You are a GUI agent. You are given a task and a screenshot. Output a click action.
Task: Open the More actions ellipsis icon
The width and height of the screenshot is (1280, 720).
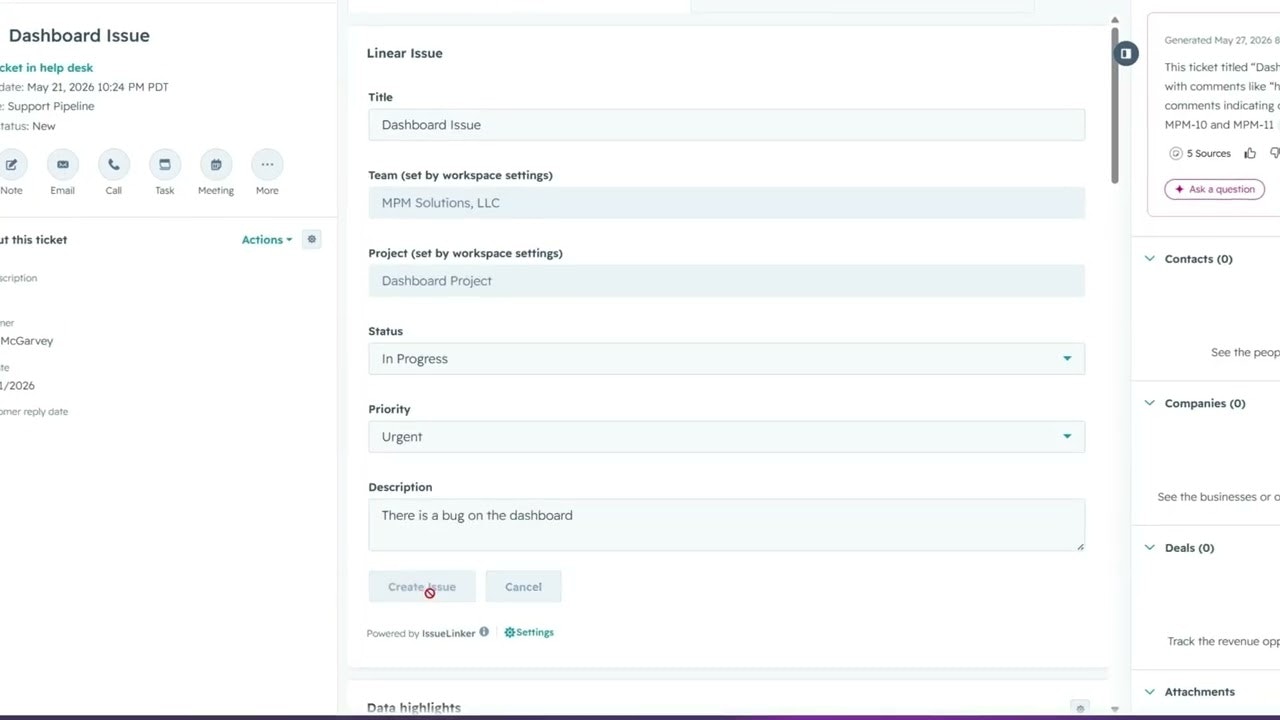coord(267,165)
